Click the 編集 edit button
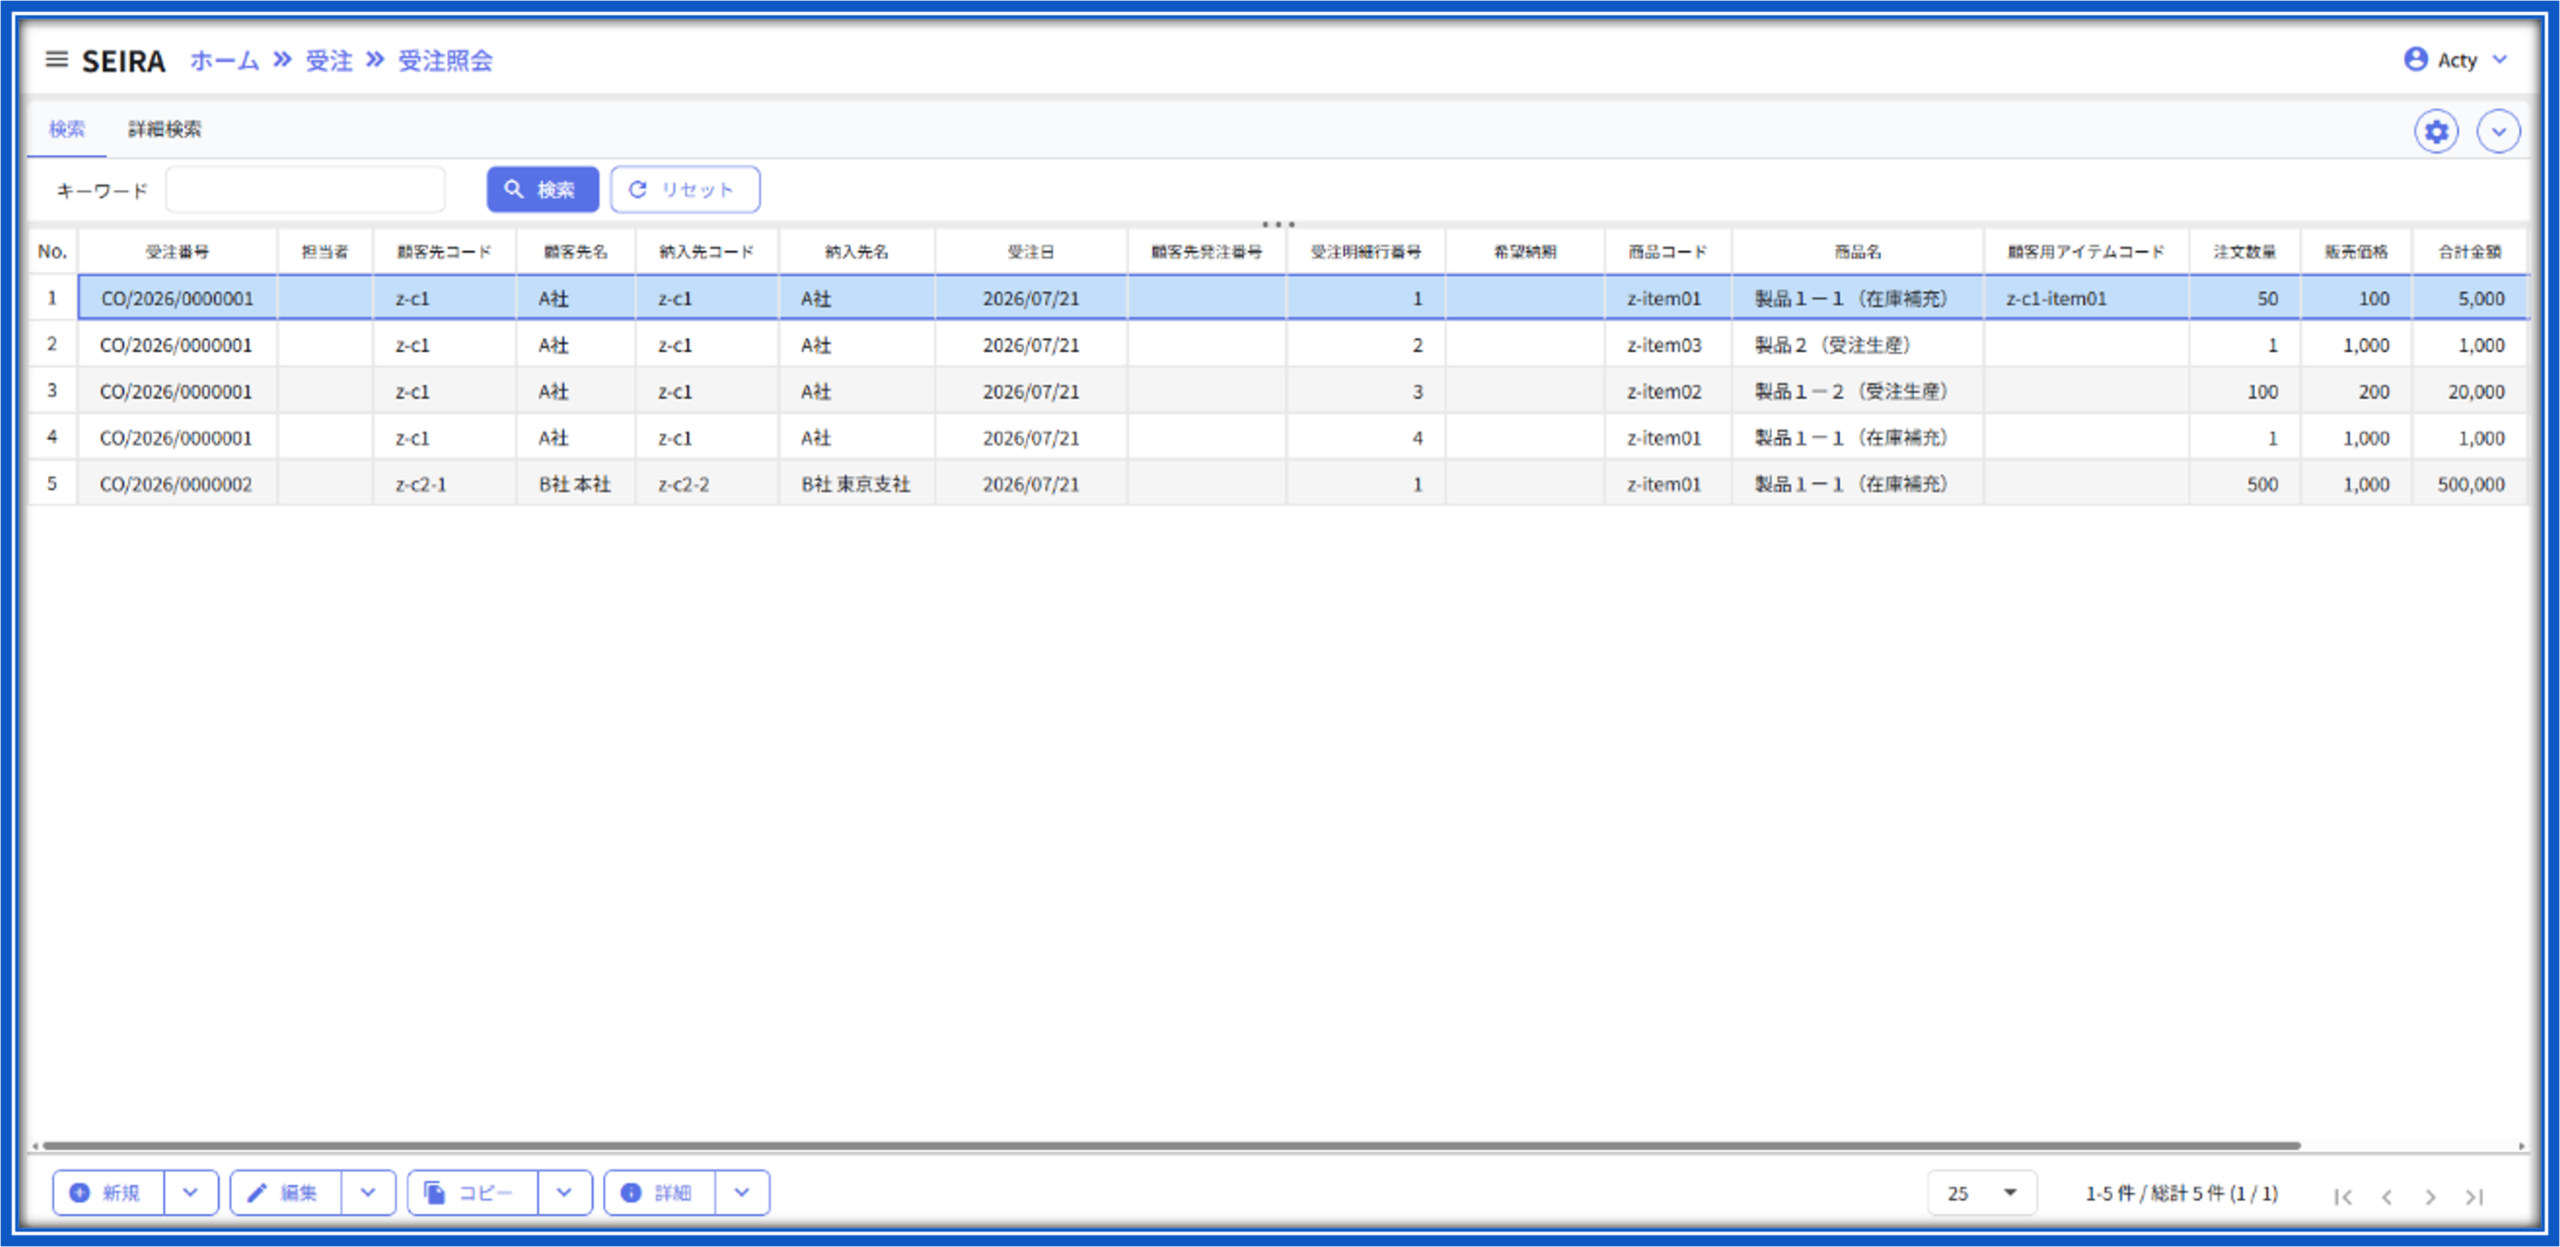 (x=285, y=1192)
